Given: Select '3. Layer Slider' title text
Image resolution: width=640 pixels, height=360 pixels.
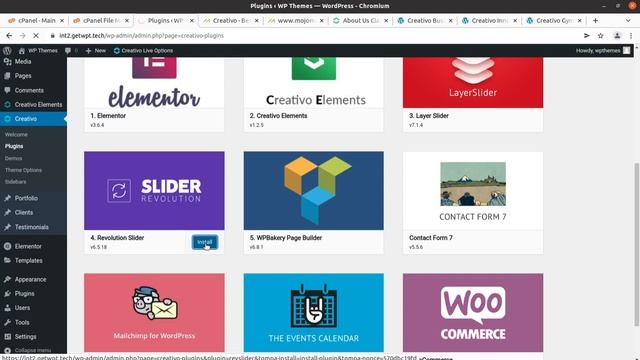Looking at the screenshot, I should click(x=429, y=116).
